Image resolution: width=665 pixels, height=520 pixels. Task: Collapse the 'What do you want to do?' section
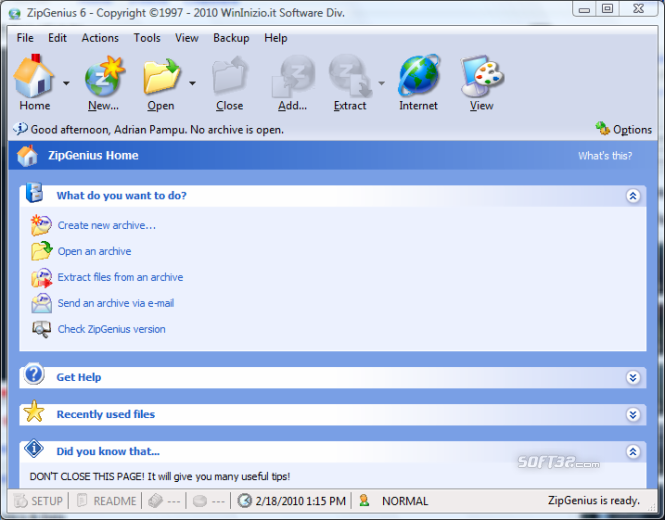[633, 196]
